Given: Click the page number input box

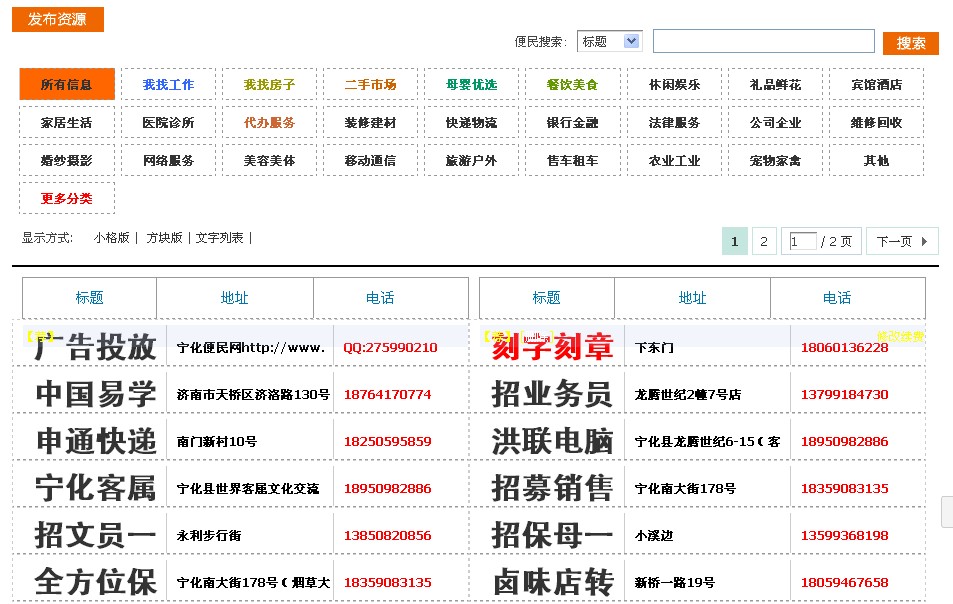Looking at the screenshot, I should tap(802, 241).
